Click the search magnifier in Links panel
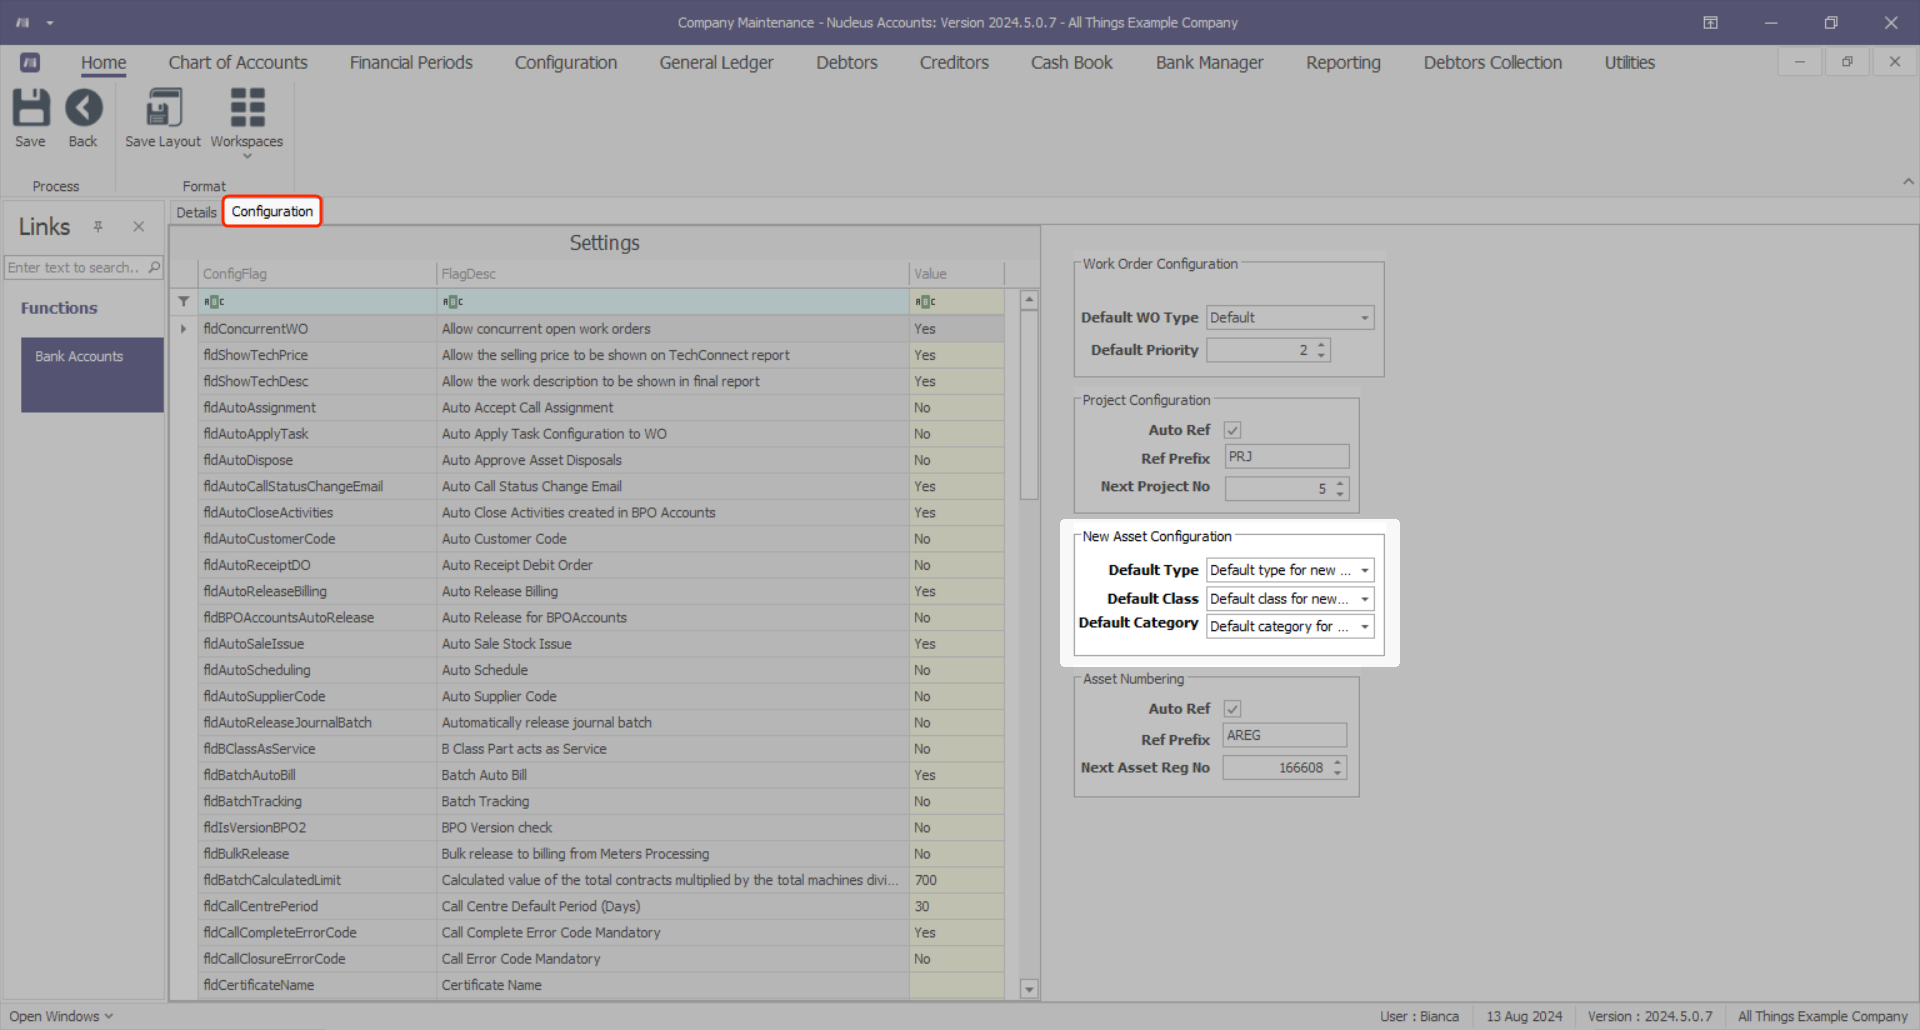Screen dimensions: 1920x1030 [154, 267]
